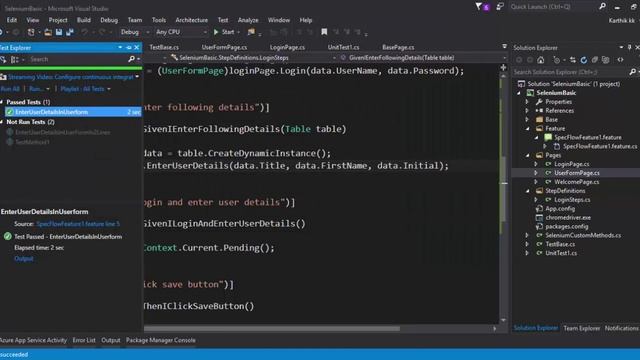
Task: Open the Debug configuration dropdown
Action: tap(148, 32)
